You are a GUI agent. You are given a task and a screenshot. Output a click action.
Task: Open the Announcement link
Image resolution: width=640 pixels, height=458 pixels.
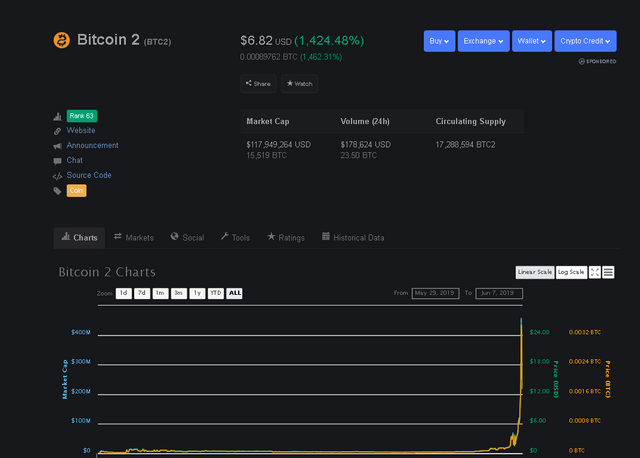[x=92, y=145]
